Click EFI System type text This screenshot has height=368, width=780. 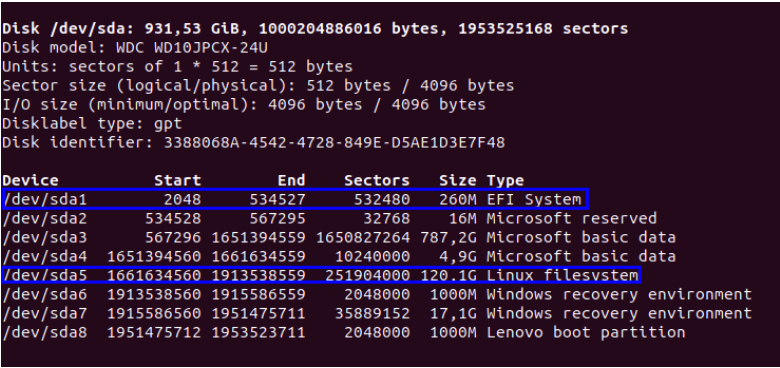534,199
